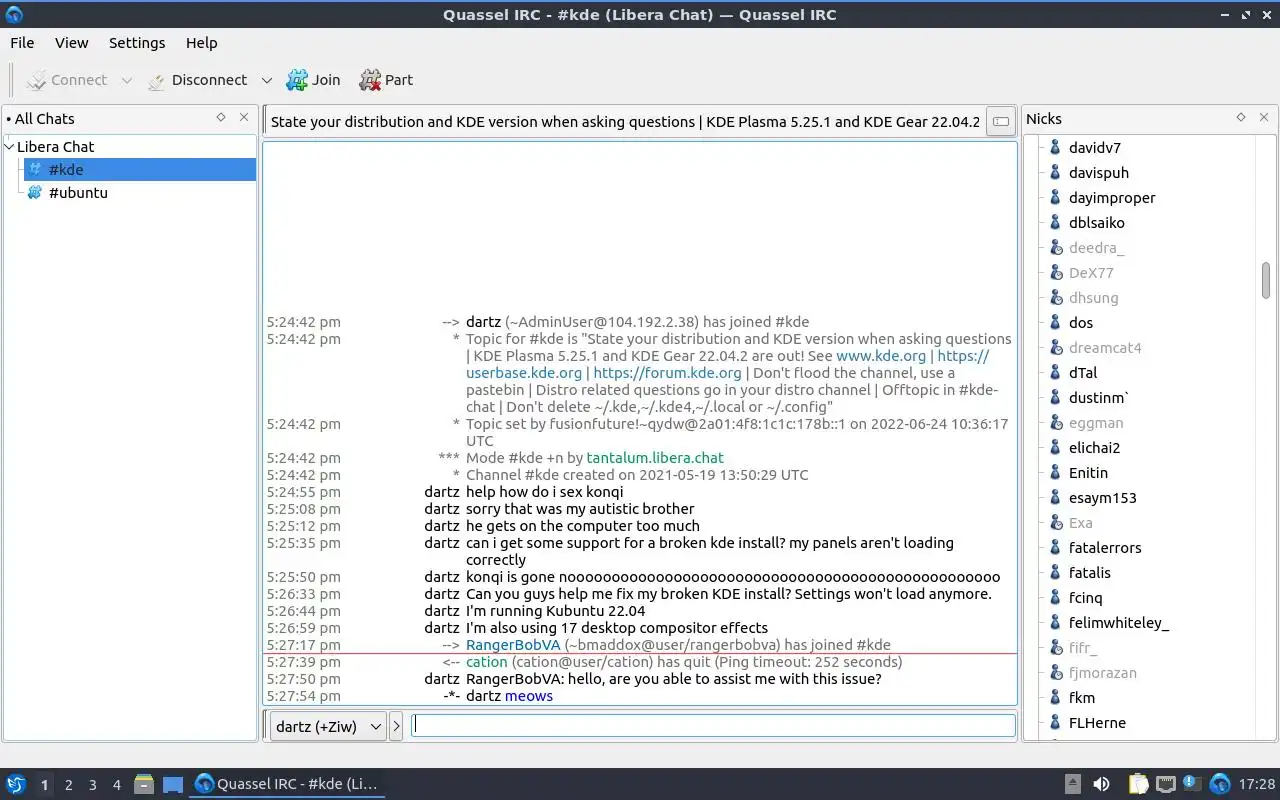
Task: Select nick eggman in Nicks list
Action: pos(1096,423)
